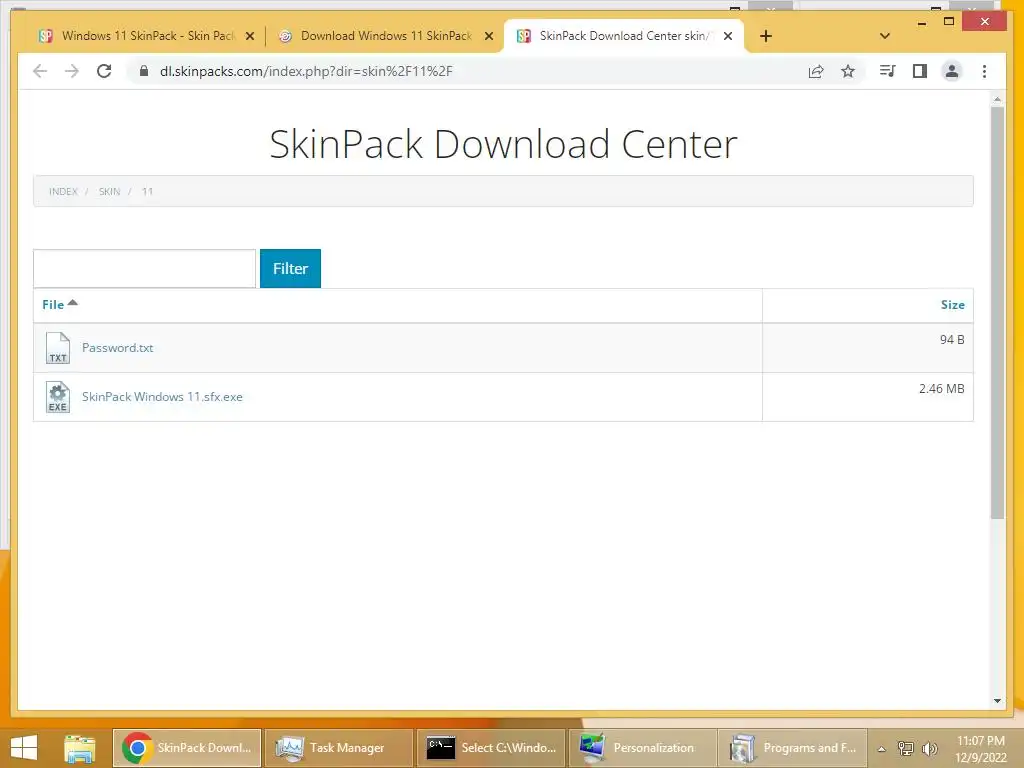Open the Chrome profile avatar
The width and height of the screenshot is (1024, 768).
tap(952, 71)
